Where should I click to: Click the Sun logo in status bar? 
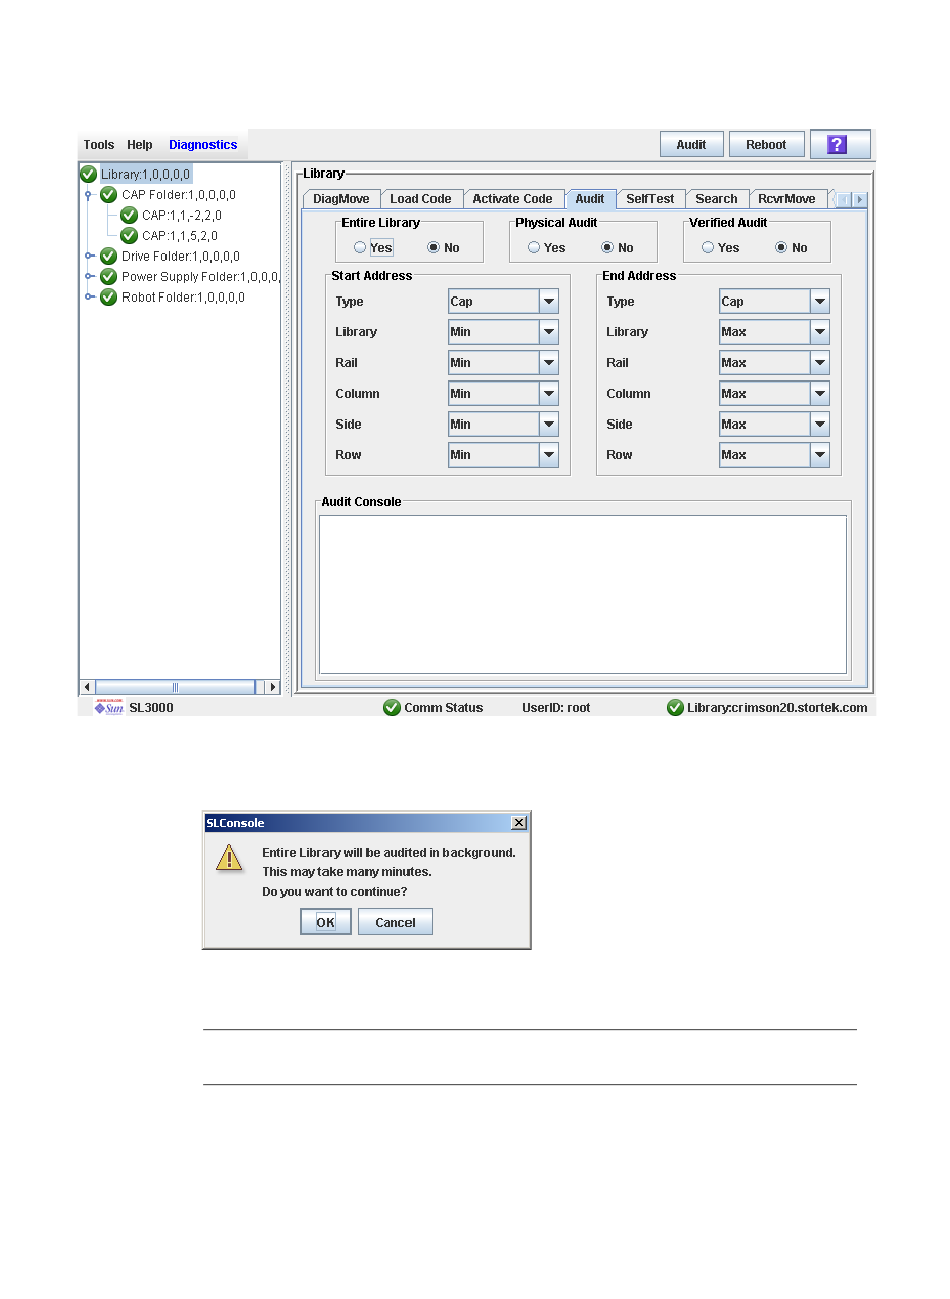109,708
